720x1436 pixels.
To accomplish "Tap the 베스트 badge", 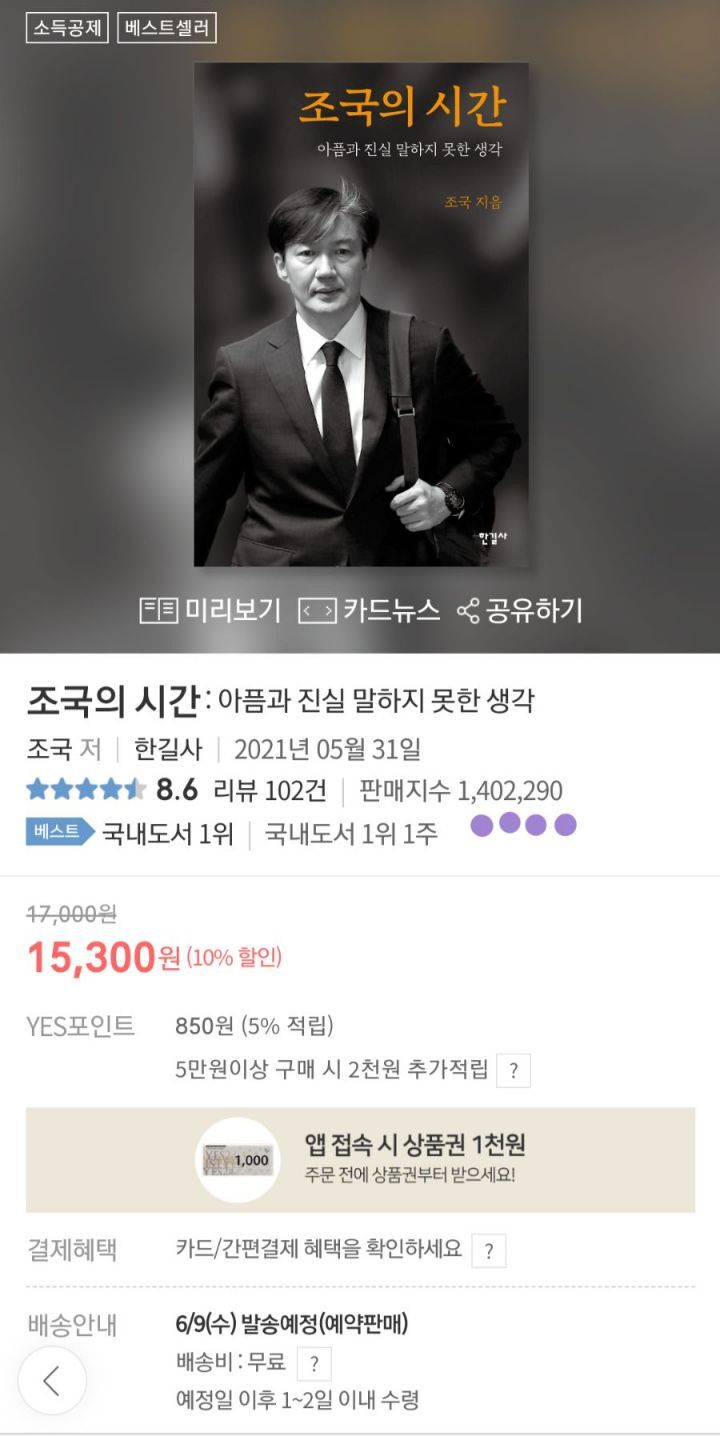I will coord(58,832).
